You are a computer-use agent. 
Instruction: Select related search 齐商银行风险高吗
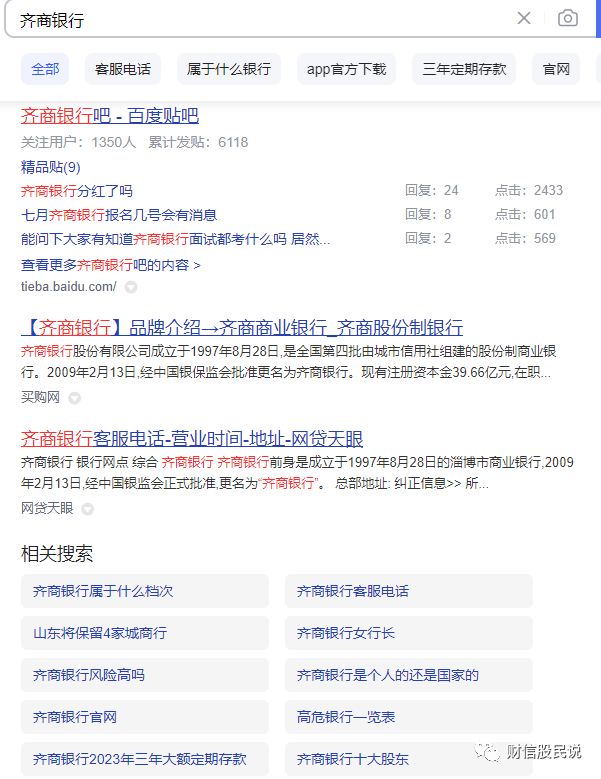point(145,675)
